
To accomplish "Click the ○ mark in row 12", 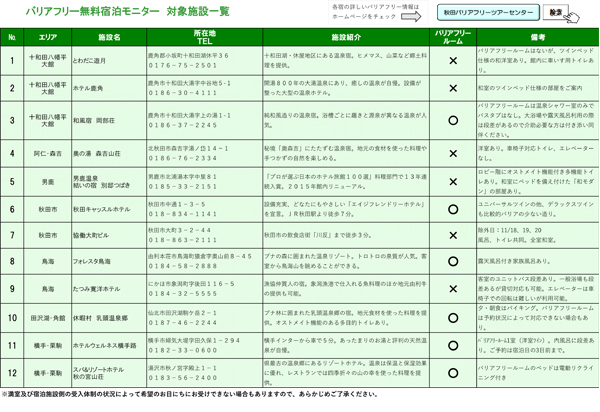I will 453,373.
